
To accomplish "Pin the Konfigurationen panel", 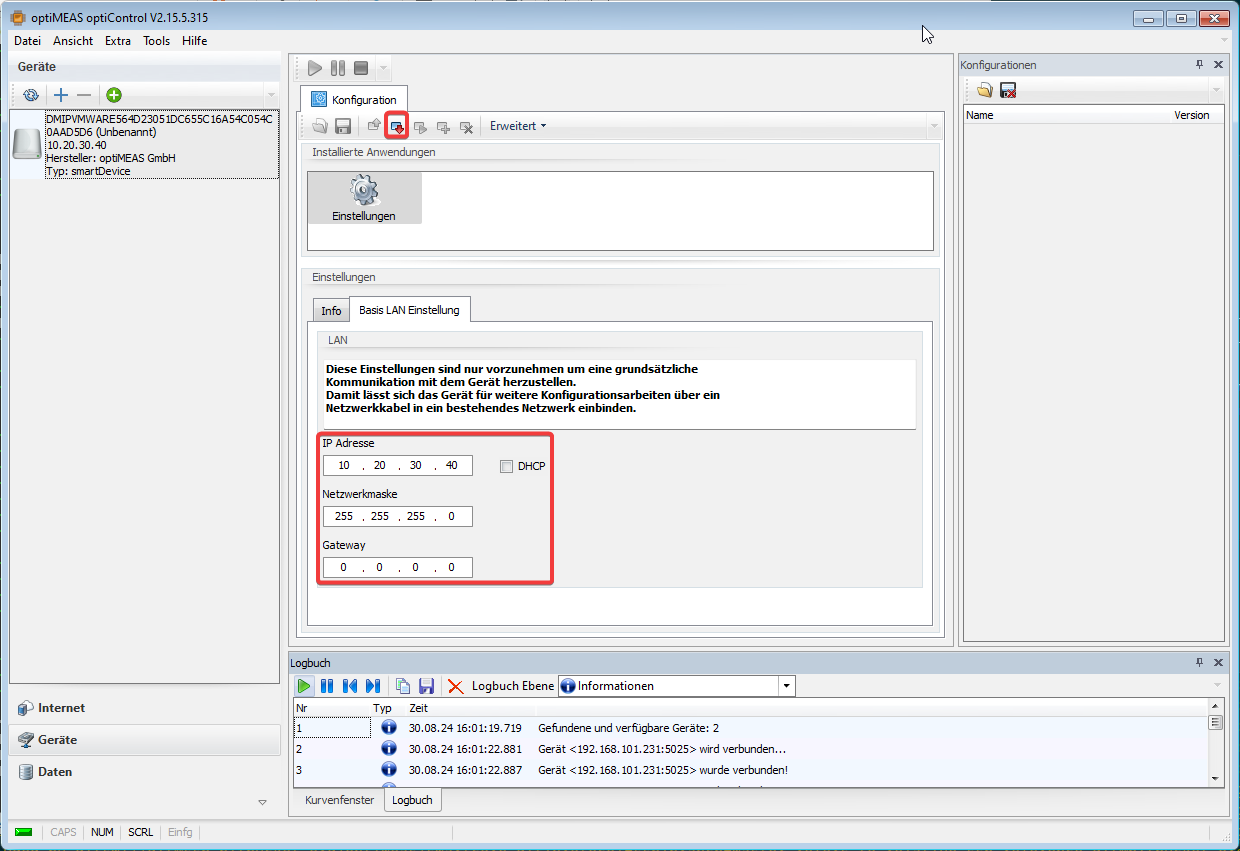I will coord(1200,64).
